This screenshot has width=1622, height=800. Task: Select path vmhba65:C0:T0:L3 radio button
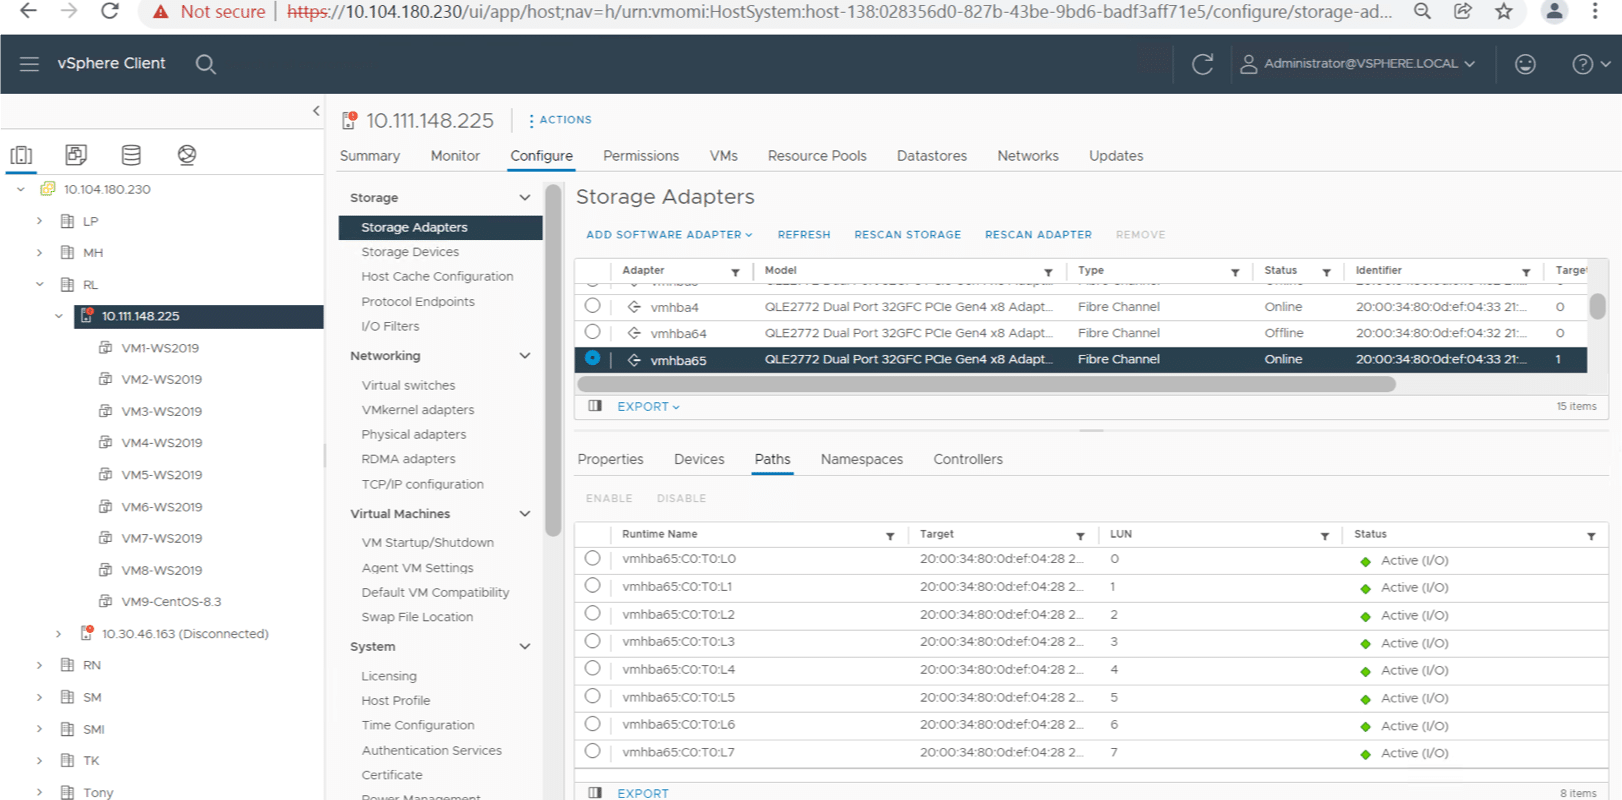593,641
